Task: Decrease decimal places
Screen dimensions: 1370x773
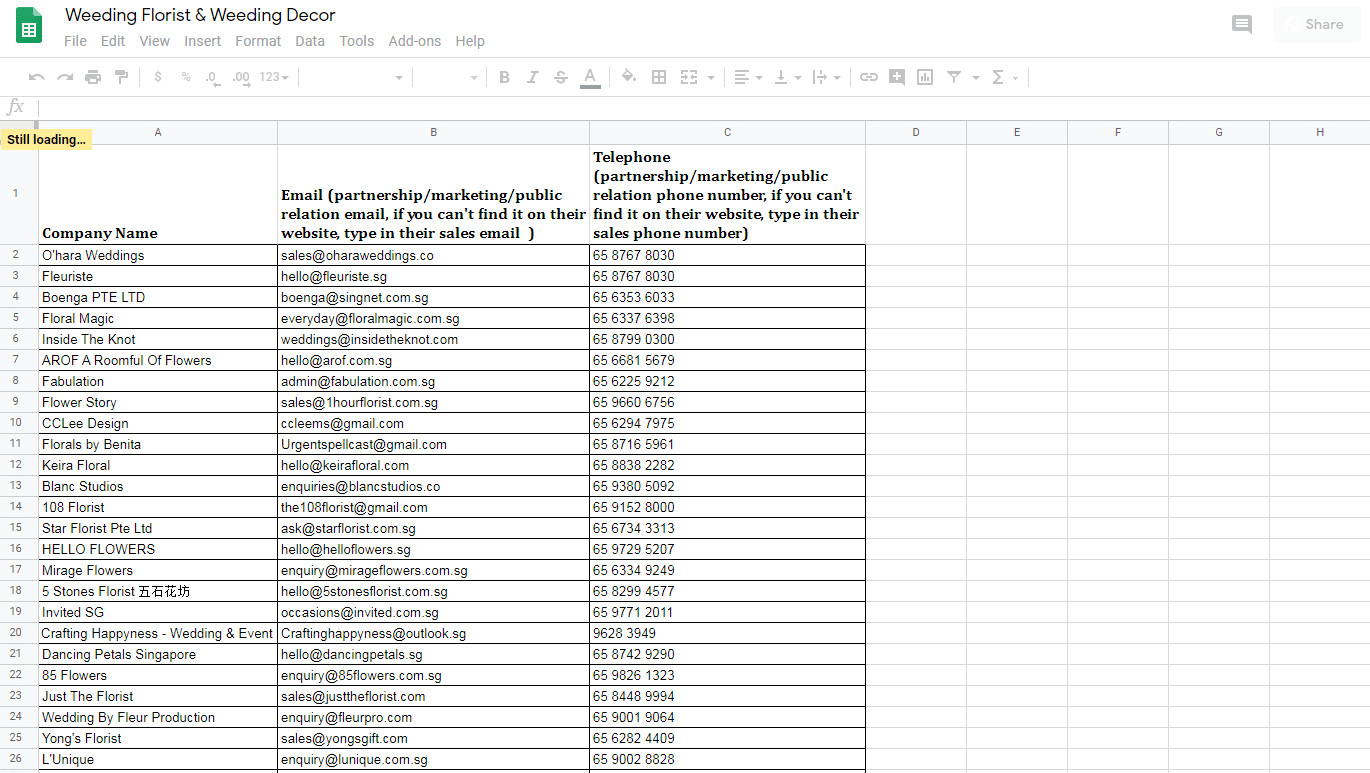Action: click(211, 76)
